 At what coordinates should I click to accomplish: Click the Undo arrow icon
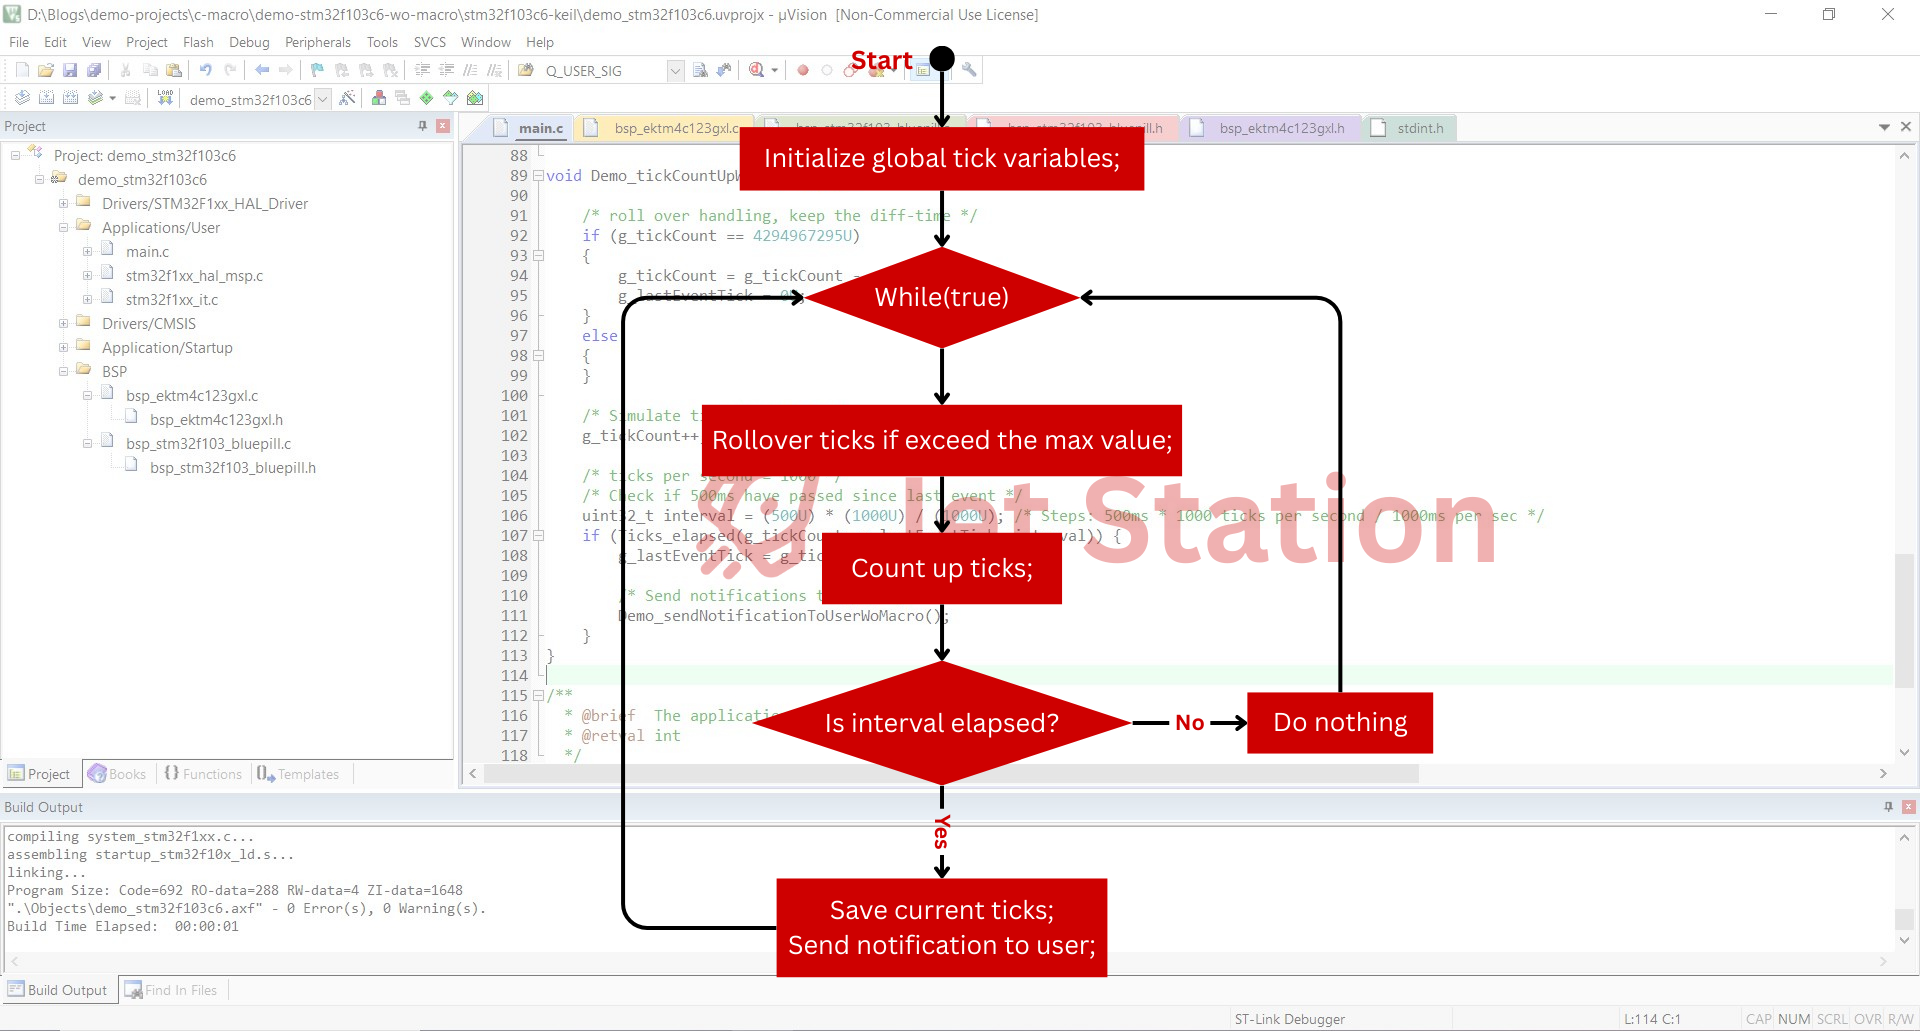(x=205, y=70)
